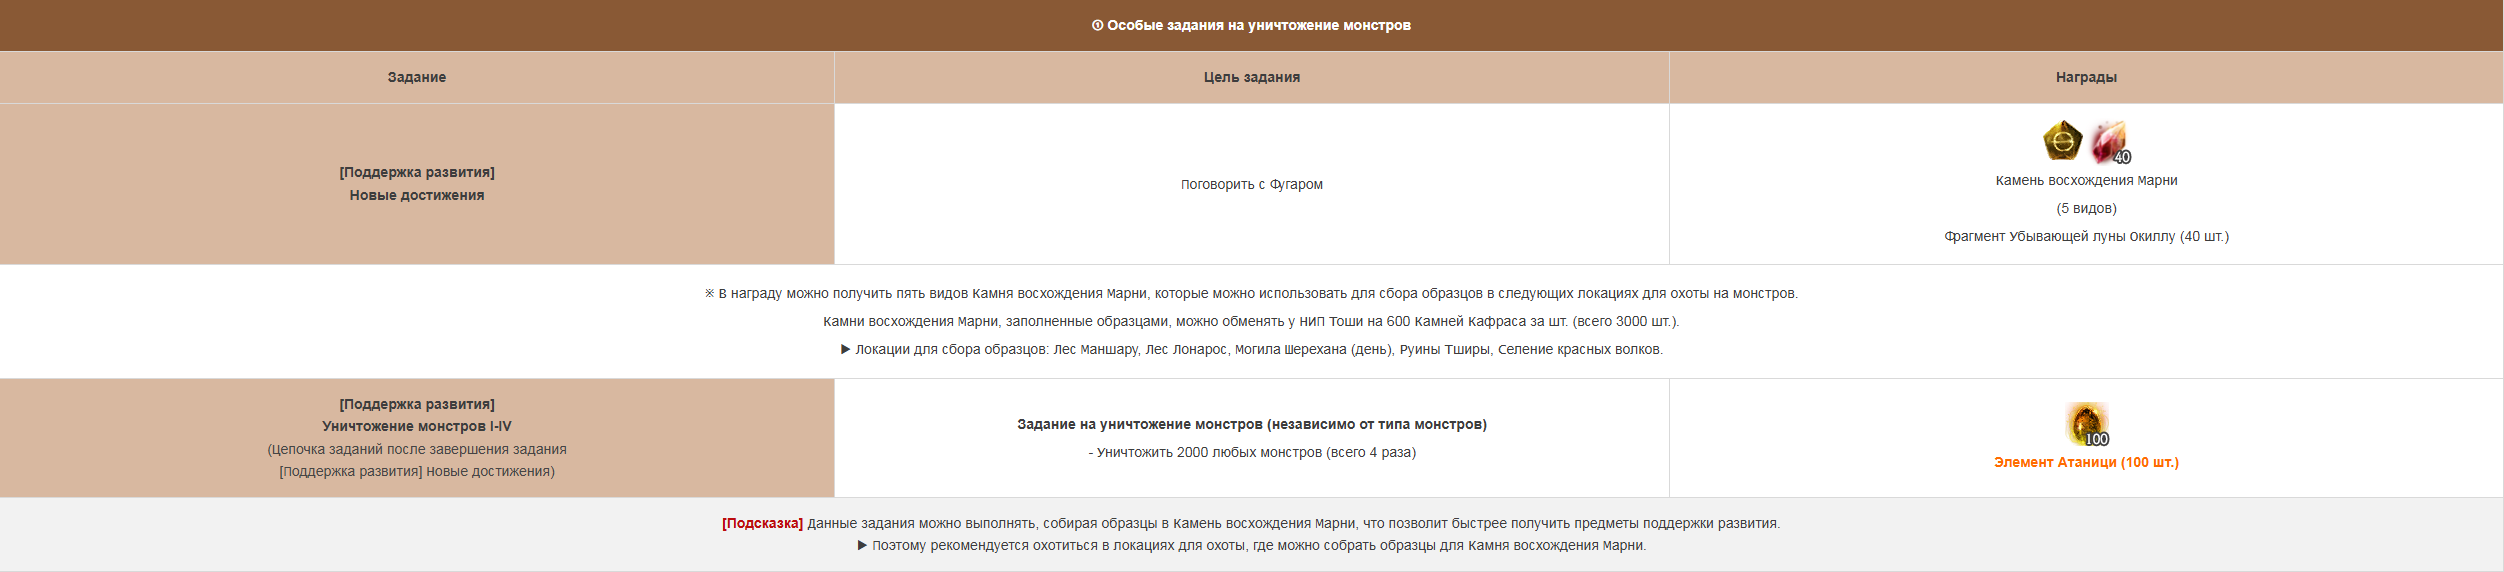Click 'Фрагмент Убывающей луны Окиллу (40 шт.)'
This screenshot has width=2504, height=572.
tap(2086, 236)
